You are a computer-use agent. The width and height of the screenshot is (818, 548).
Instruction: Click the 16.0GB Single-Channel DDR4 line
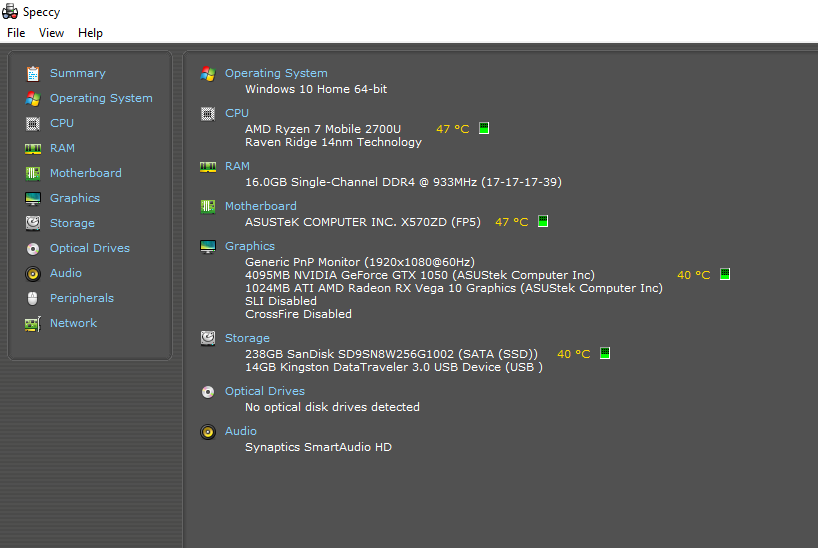403,182
